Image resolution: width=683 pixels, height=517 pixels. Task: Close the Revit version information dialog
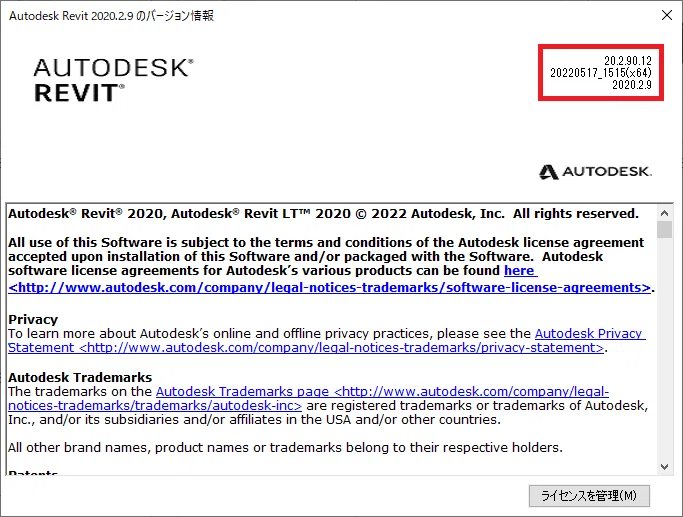tap(666, 15)
